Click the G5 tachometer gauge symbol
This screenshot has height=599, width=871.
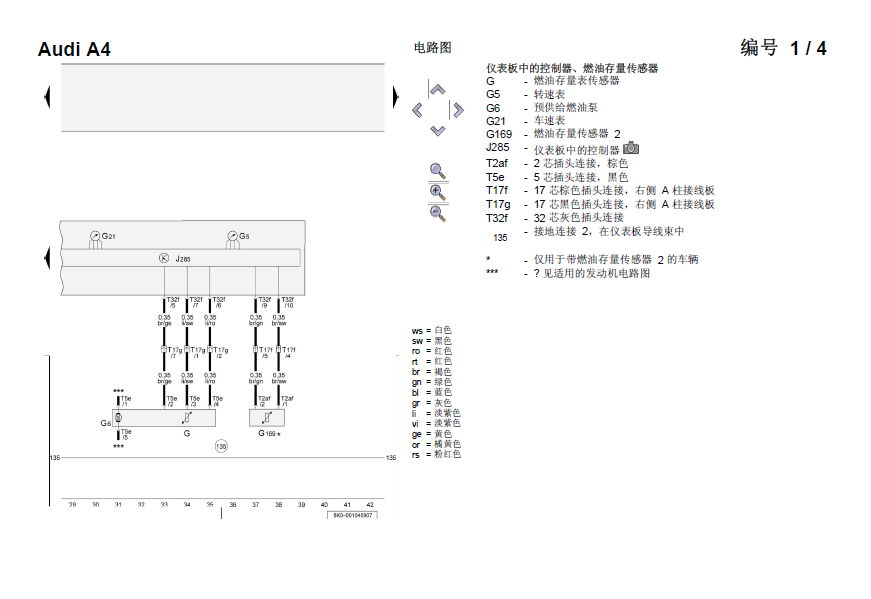(233, 236)
